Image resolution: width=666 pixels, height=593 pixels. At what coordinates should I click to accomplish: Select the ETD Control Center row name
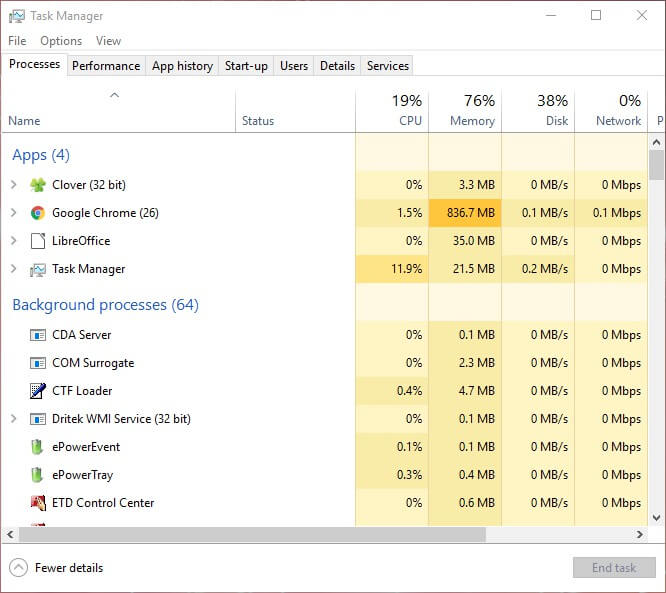(x=103, y=503)
